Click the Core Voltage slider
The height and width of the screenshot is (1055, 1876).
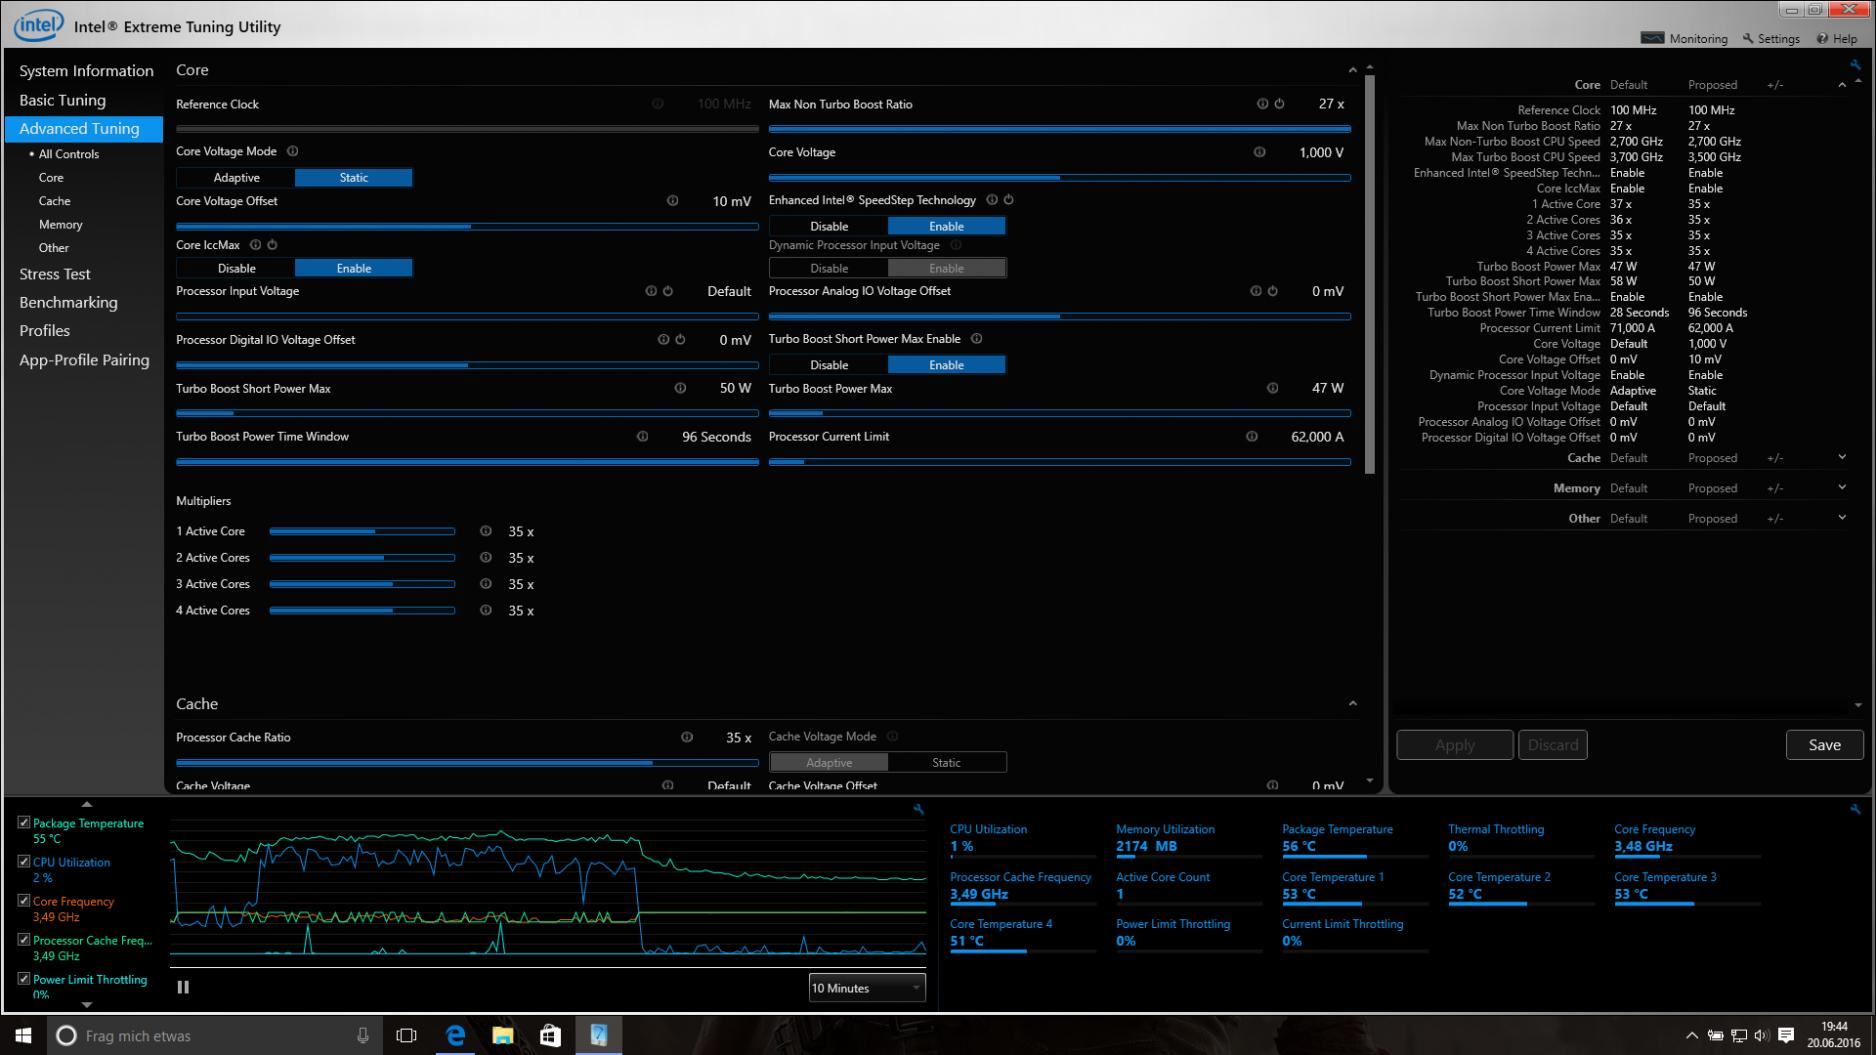[1060, 178]
